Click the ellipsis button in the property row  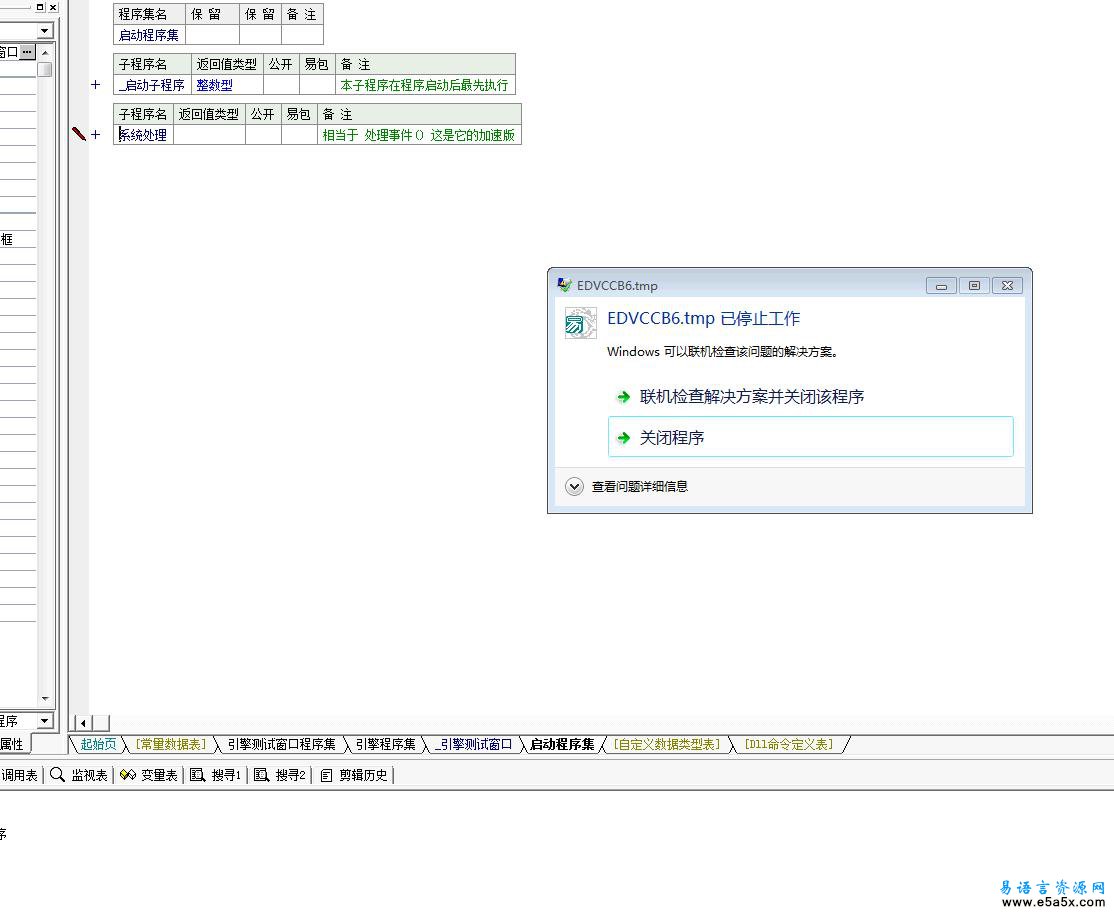tap(27, 52)
